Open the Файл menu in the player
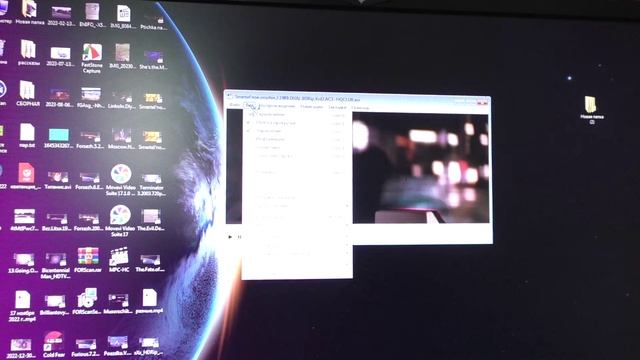Viewport: 640px width, 360px height. [x=235, y=105]
